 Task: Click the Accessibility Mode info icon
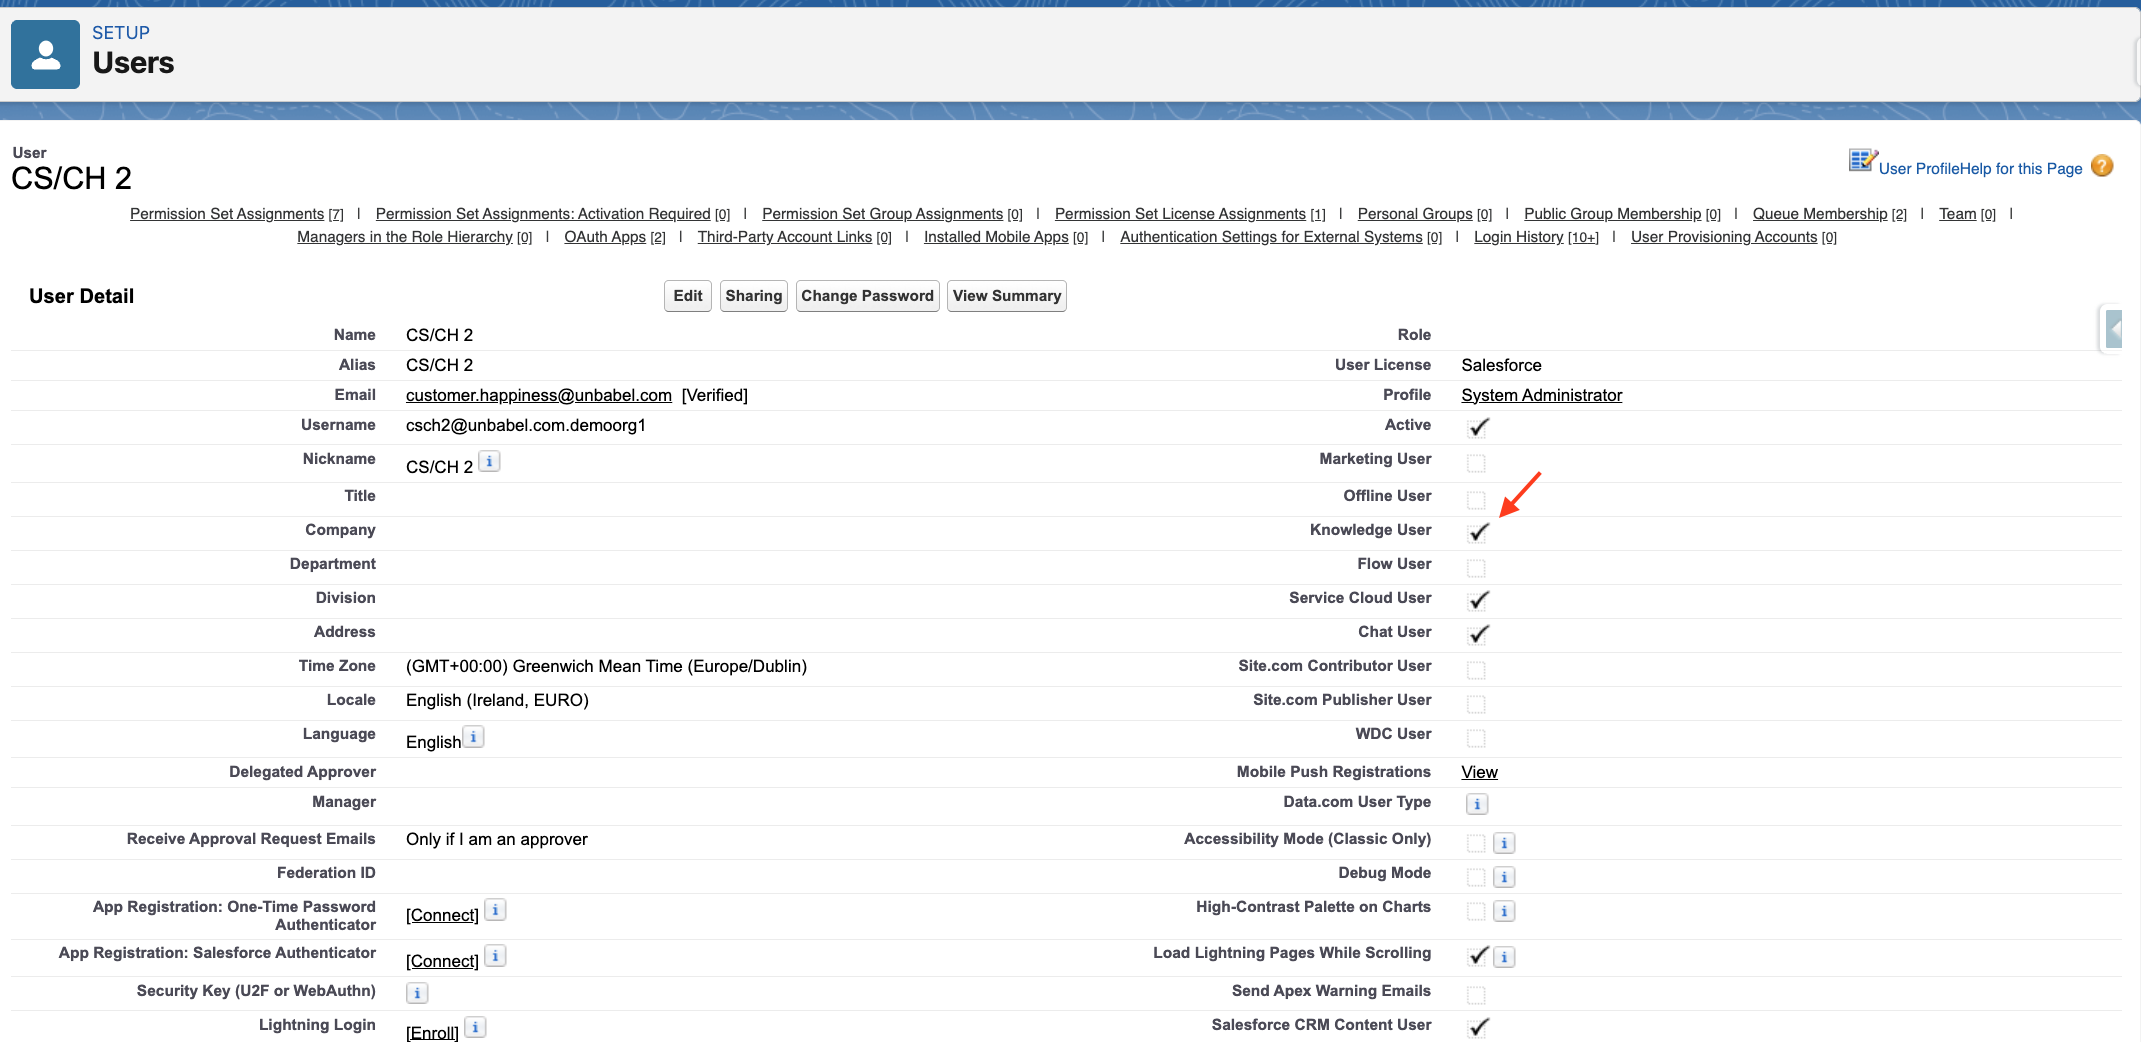(x=1504, y=843)
